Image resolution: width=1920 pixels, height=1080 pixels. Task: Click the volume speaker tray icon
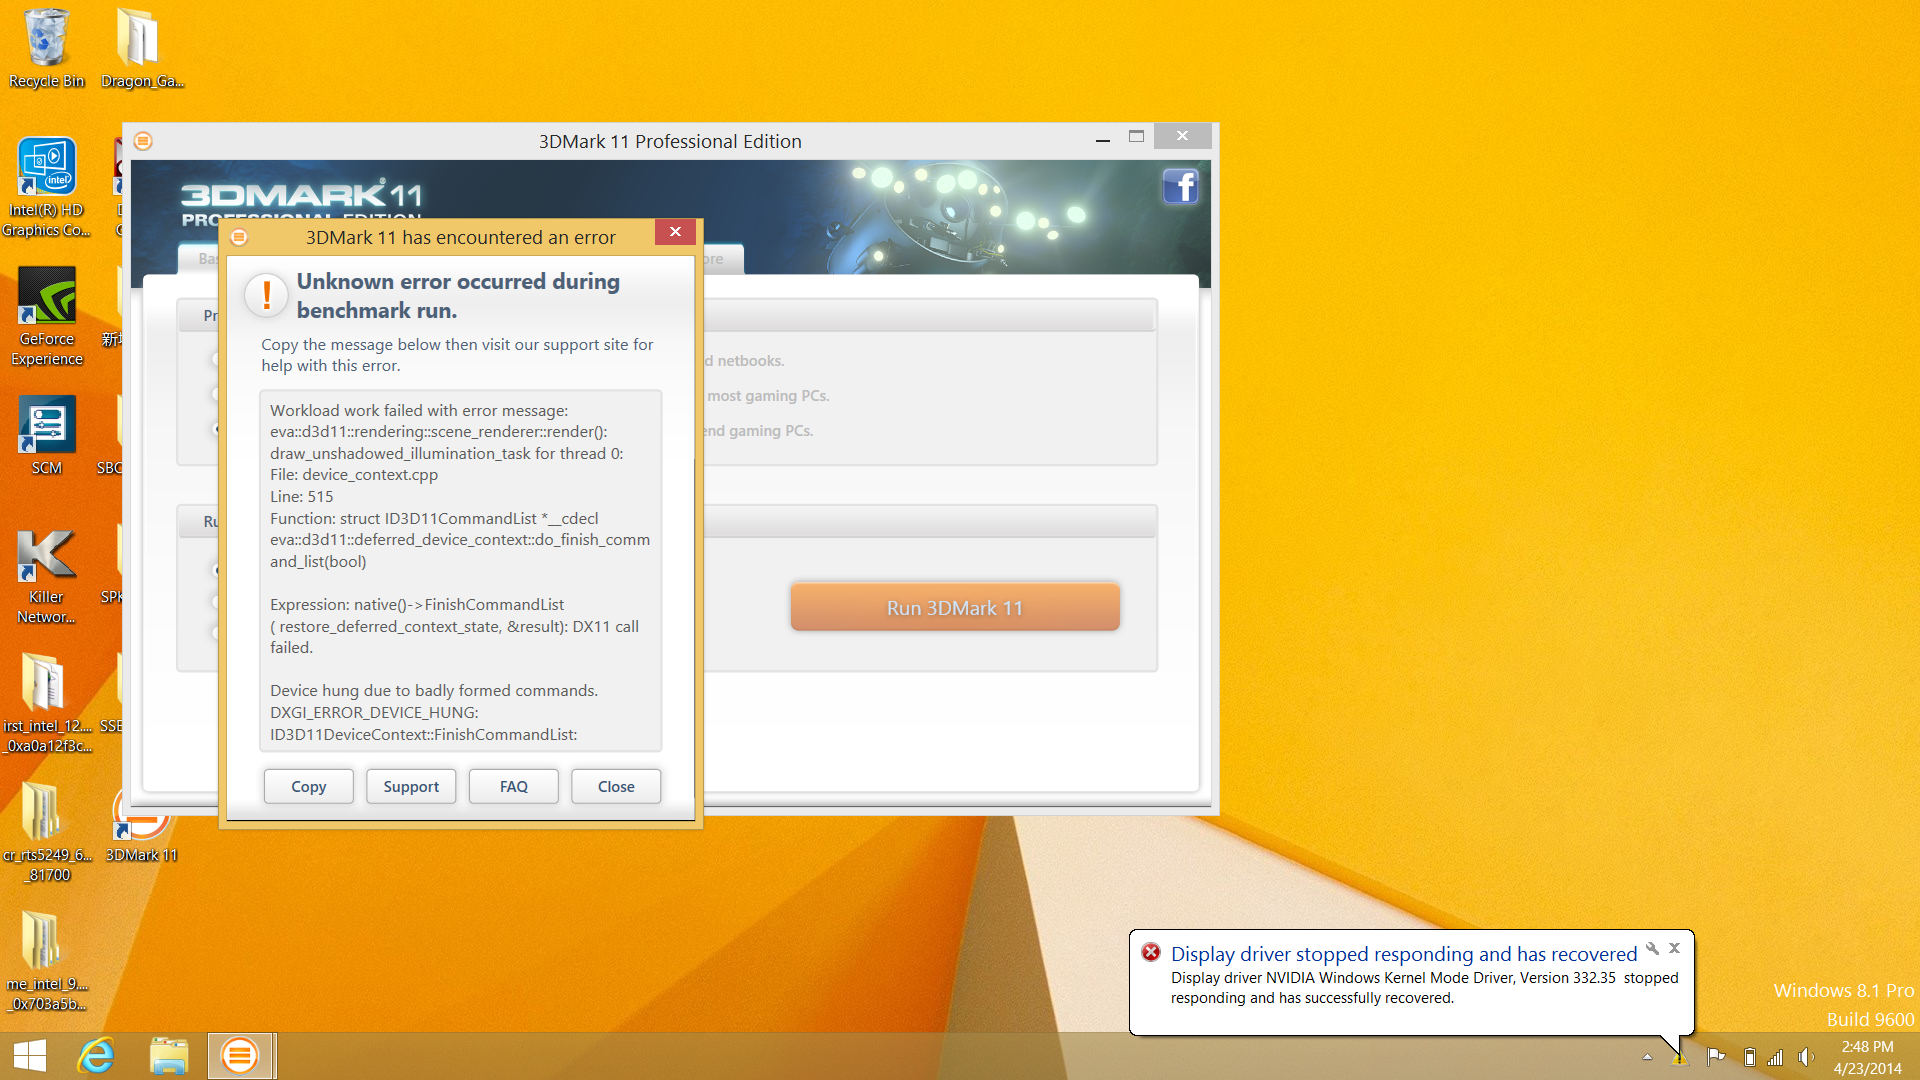pyautogui.click(x=1805, y=1057)
